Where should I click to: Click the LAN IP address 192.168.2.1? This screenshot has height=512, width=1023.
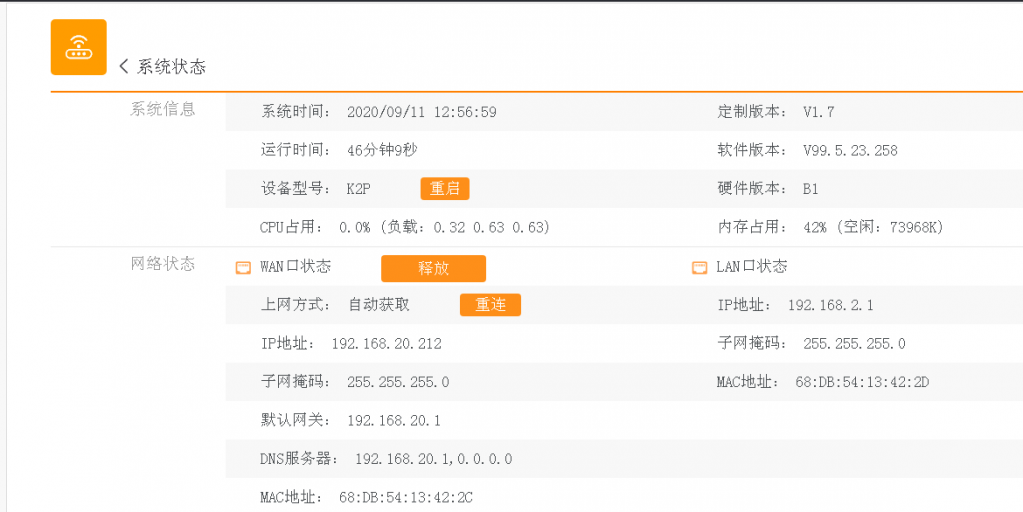click(x=830, y=305)
